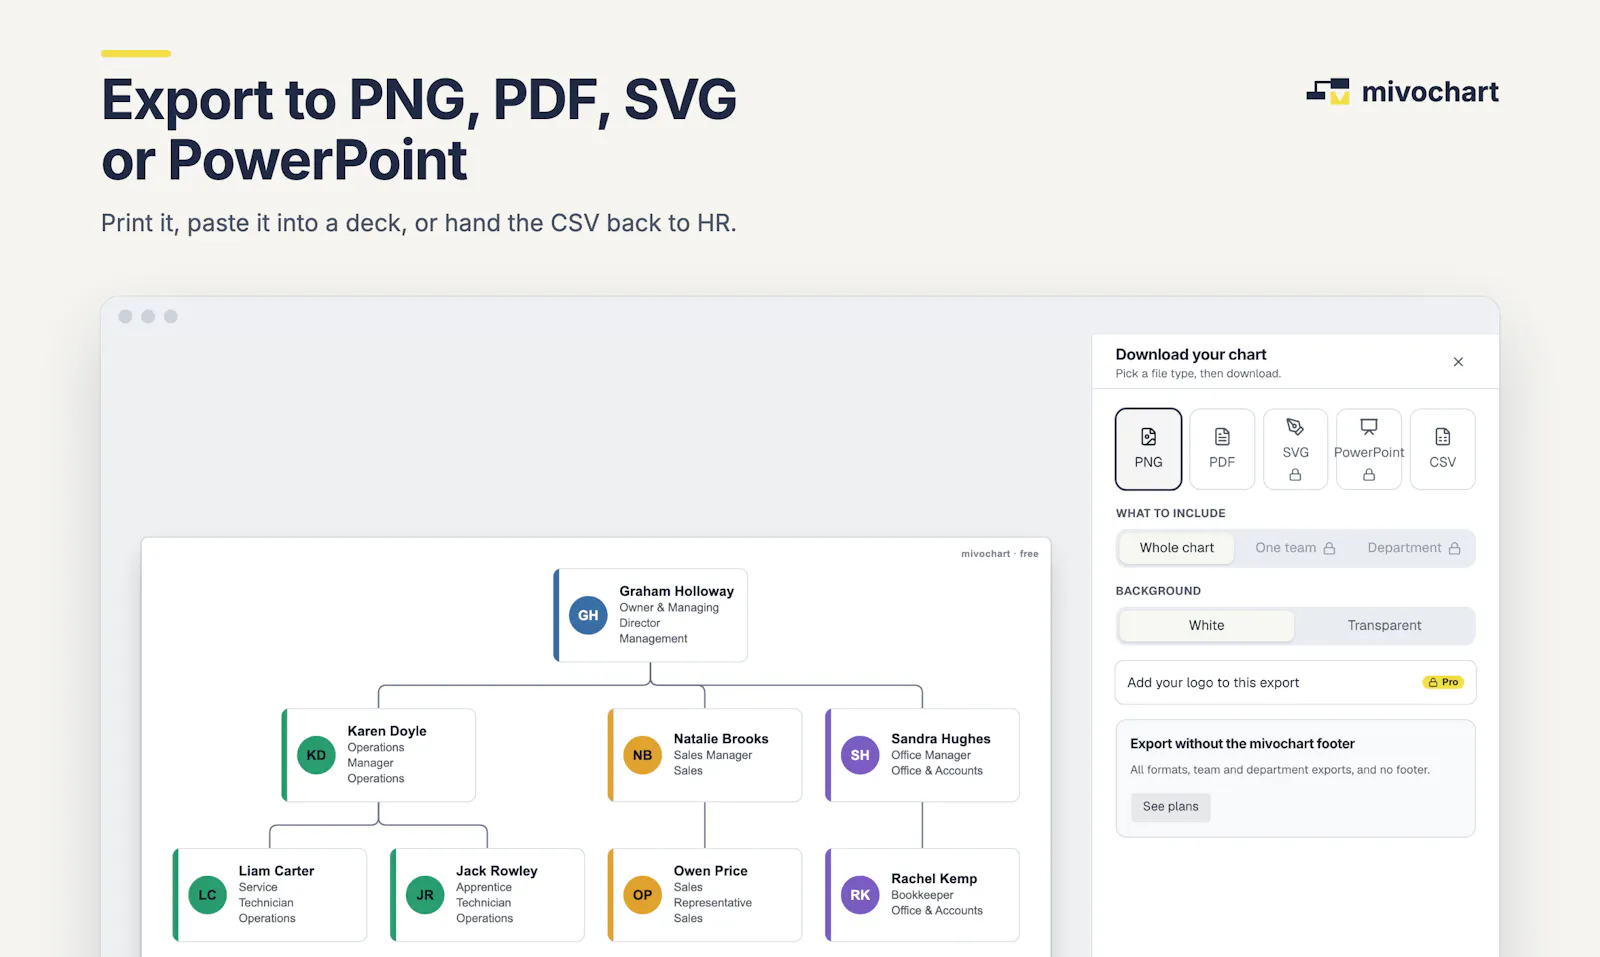Select Whole chart to include

1177,548
